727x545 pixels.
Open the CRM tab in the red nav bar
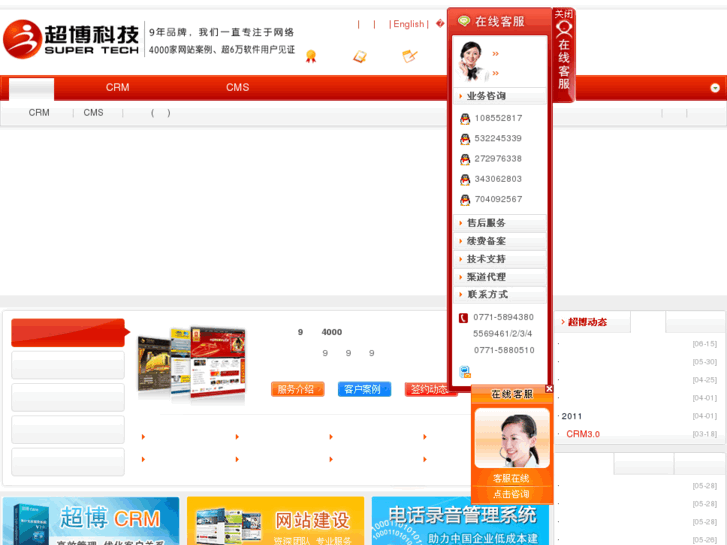point(117,88)
